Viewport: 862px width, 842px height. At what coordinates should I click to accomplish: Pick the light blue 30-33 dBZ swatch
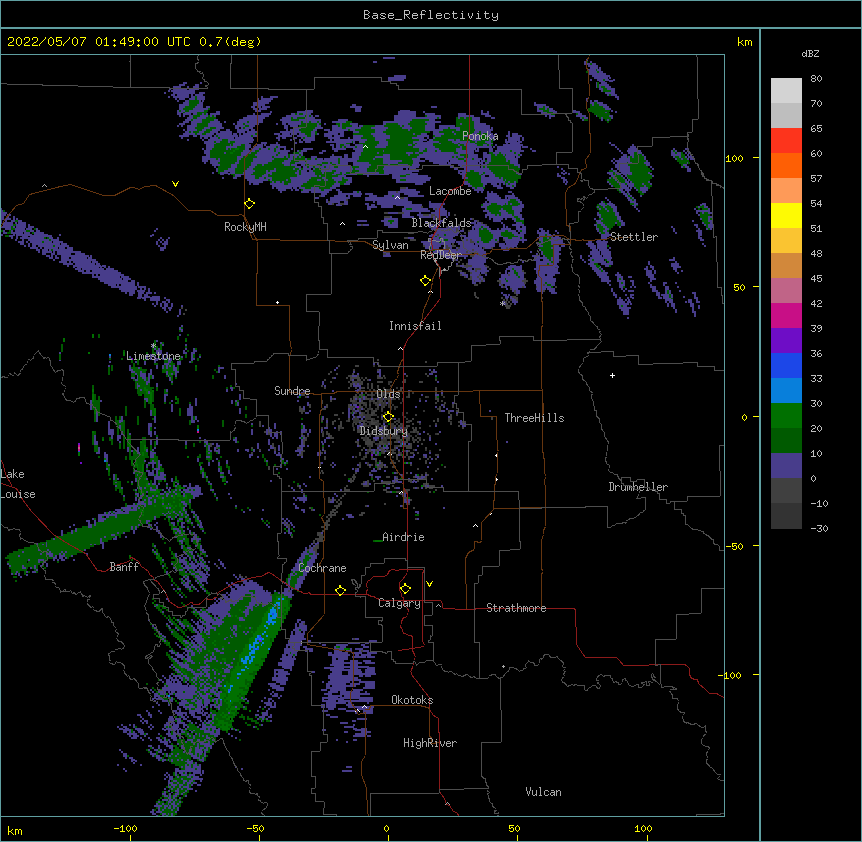pos(786,391)
